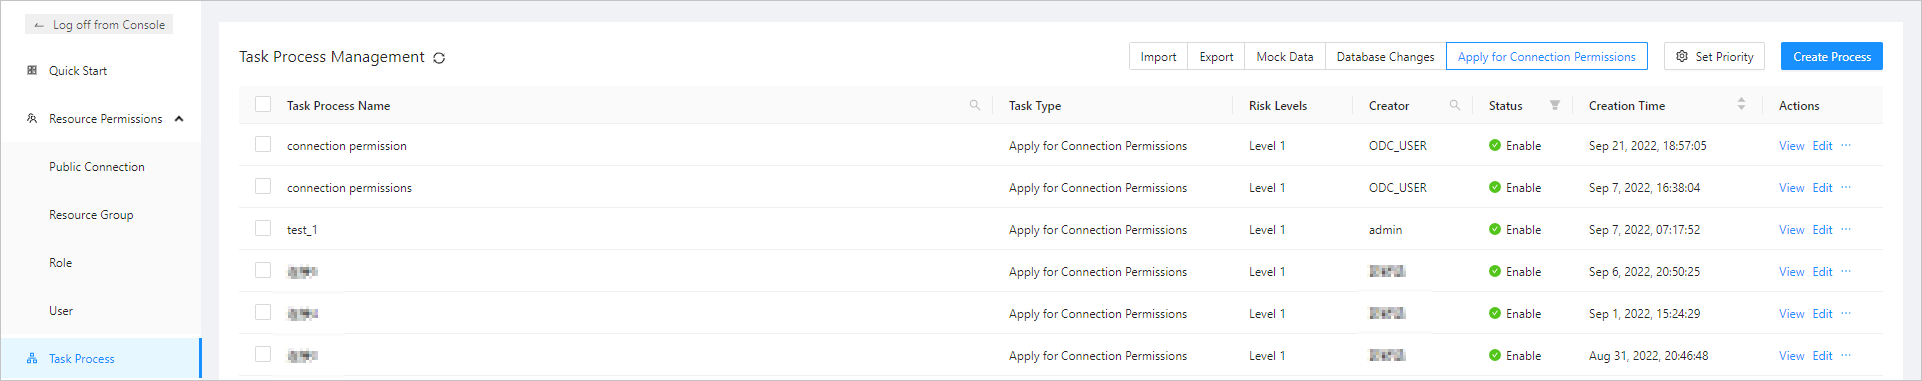Click the Quick Start grid icon
The image size is (1922, 381).
[32, 70]
